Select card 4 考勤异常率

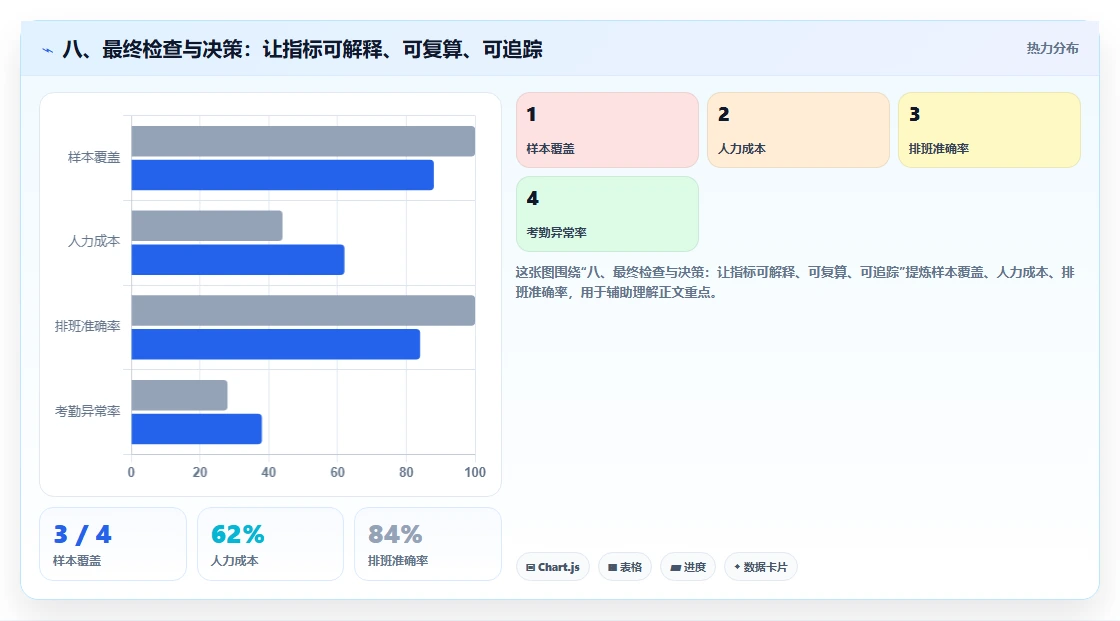[607, 214]
